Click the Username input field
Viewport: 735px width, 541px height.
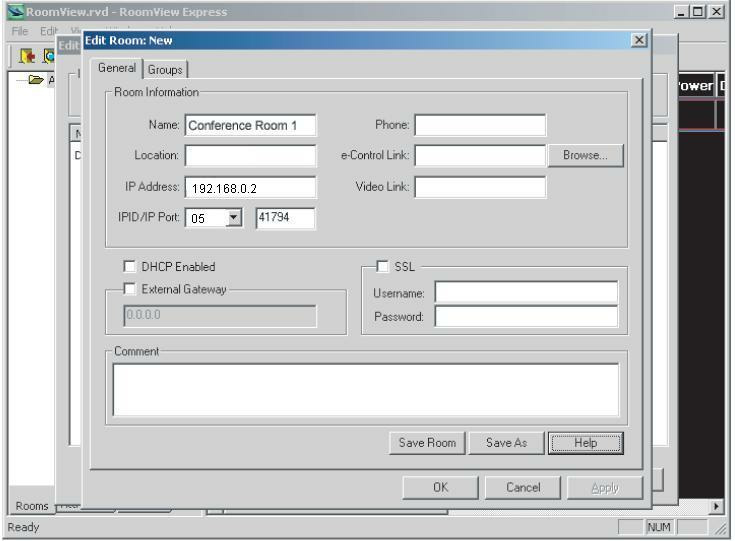click(526, 293)
